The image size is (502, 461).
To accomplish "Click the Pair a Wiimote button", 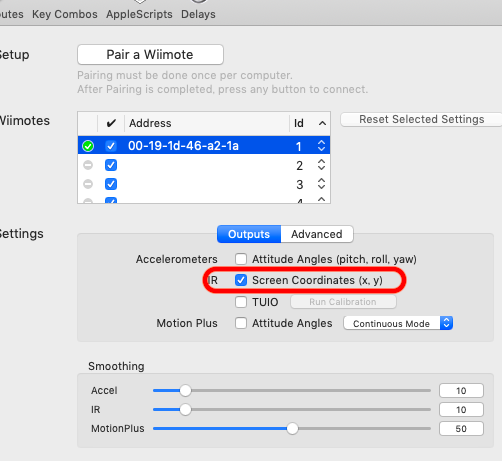I will 150,54.
